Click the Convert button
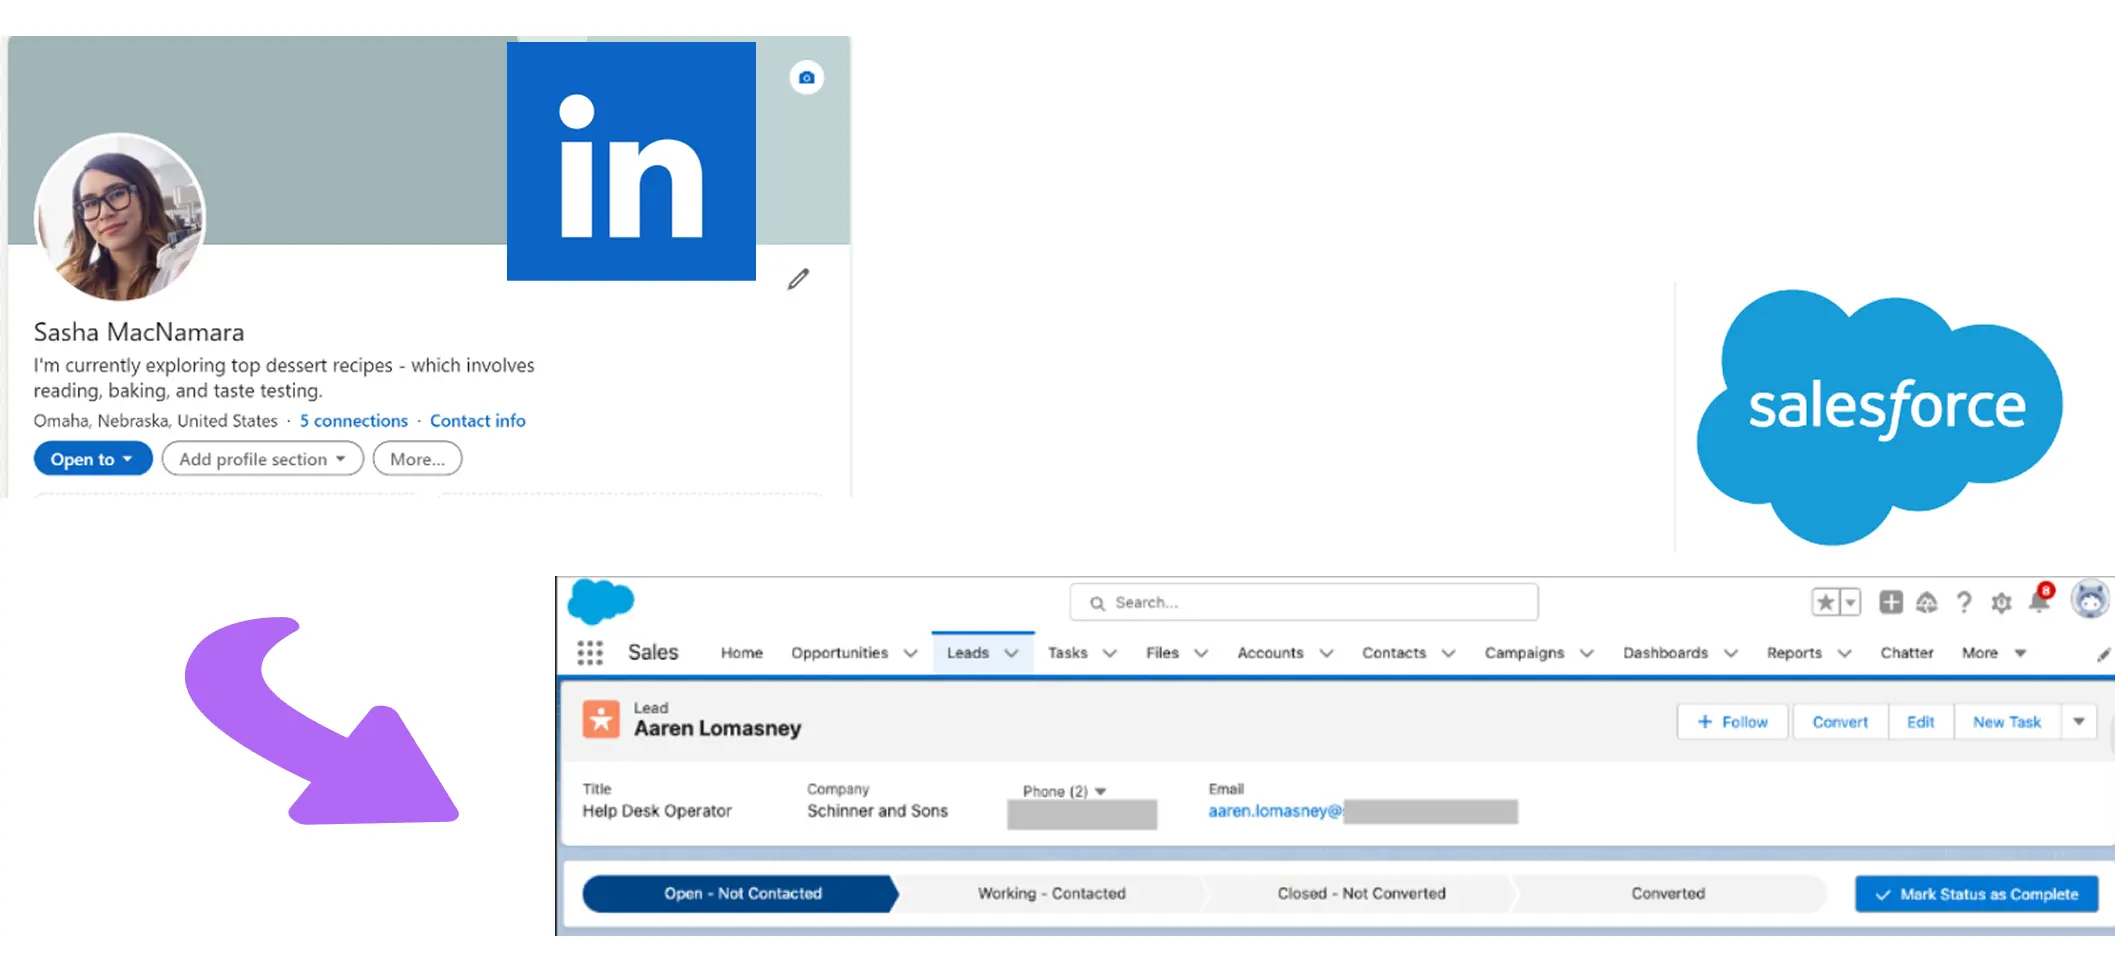This screenshot has height=954, width=2115. (1840, 722)
